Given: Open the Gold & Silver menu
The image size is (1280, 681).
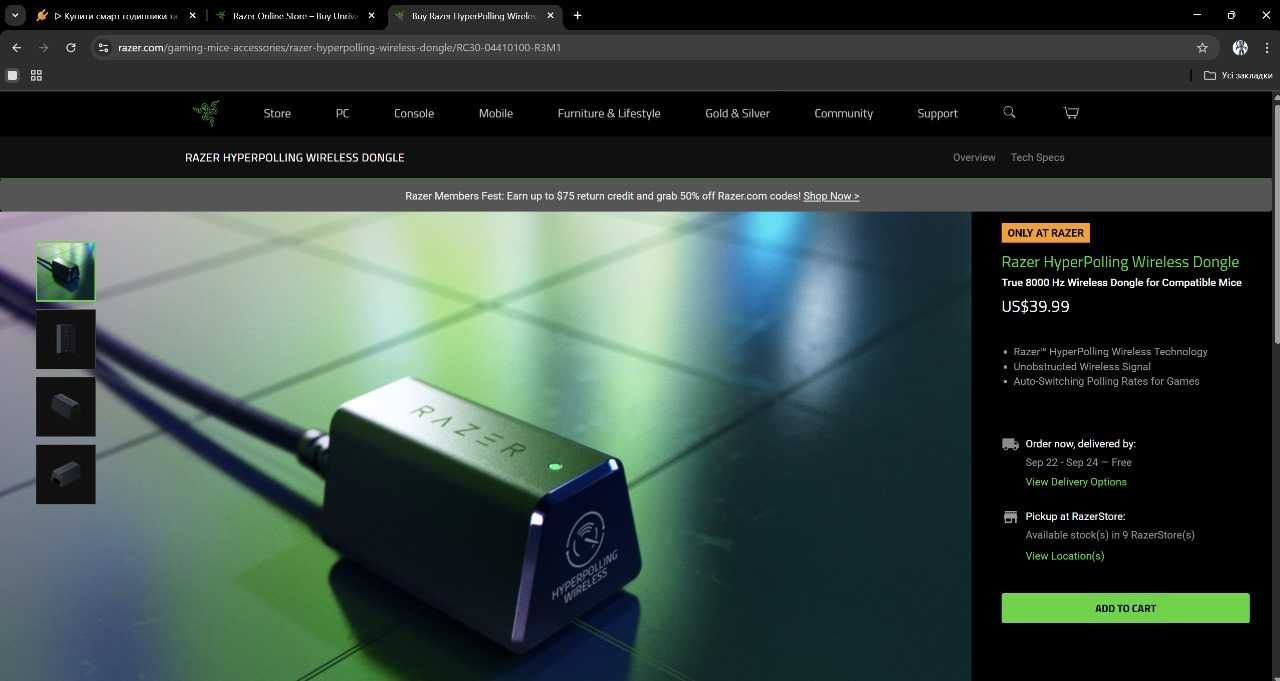Looking at the screenshot, I should 737,113.
